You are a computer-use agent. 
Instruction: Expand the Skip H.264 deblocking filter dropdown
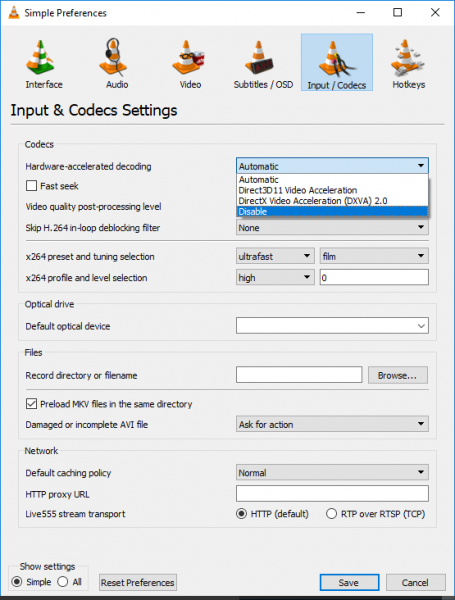(332, 228)
